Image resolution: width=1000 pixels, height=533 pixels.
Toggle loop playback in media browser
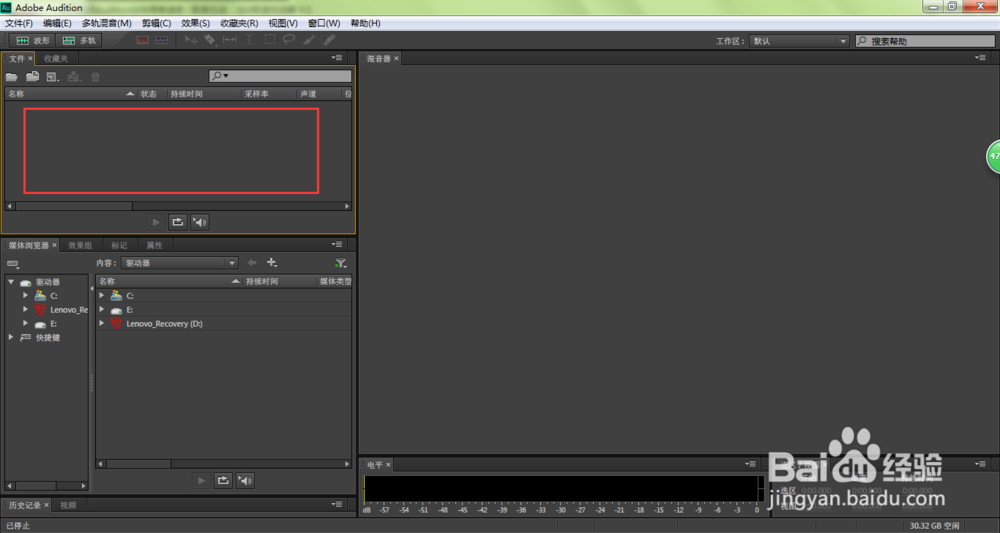click(x=223, y=481)
